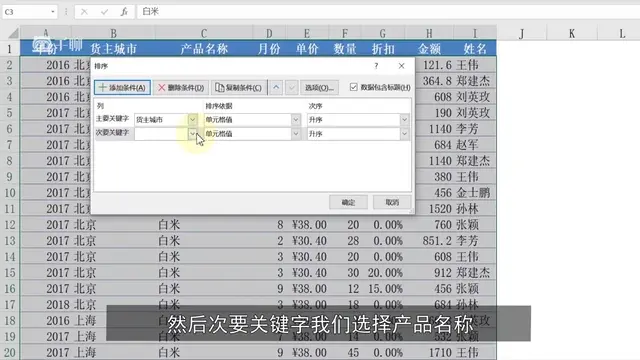Click cell 1710 in row 20
This screenshot has height=360, width=640.
click(429, 352)
